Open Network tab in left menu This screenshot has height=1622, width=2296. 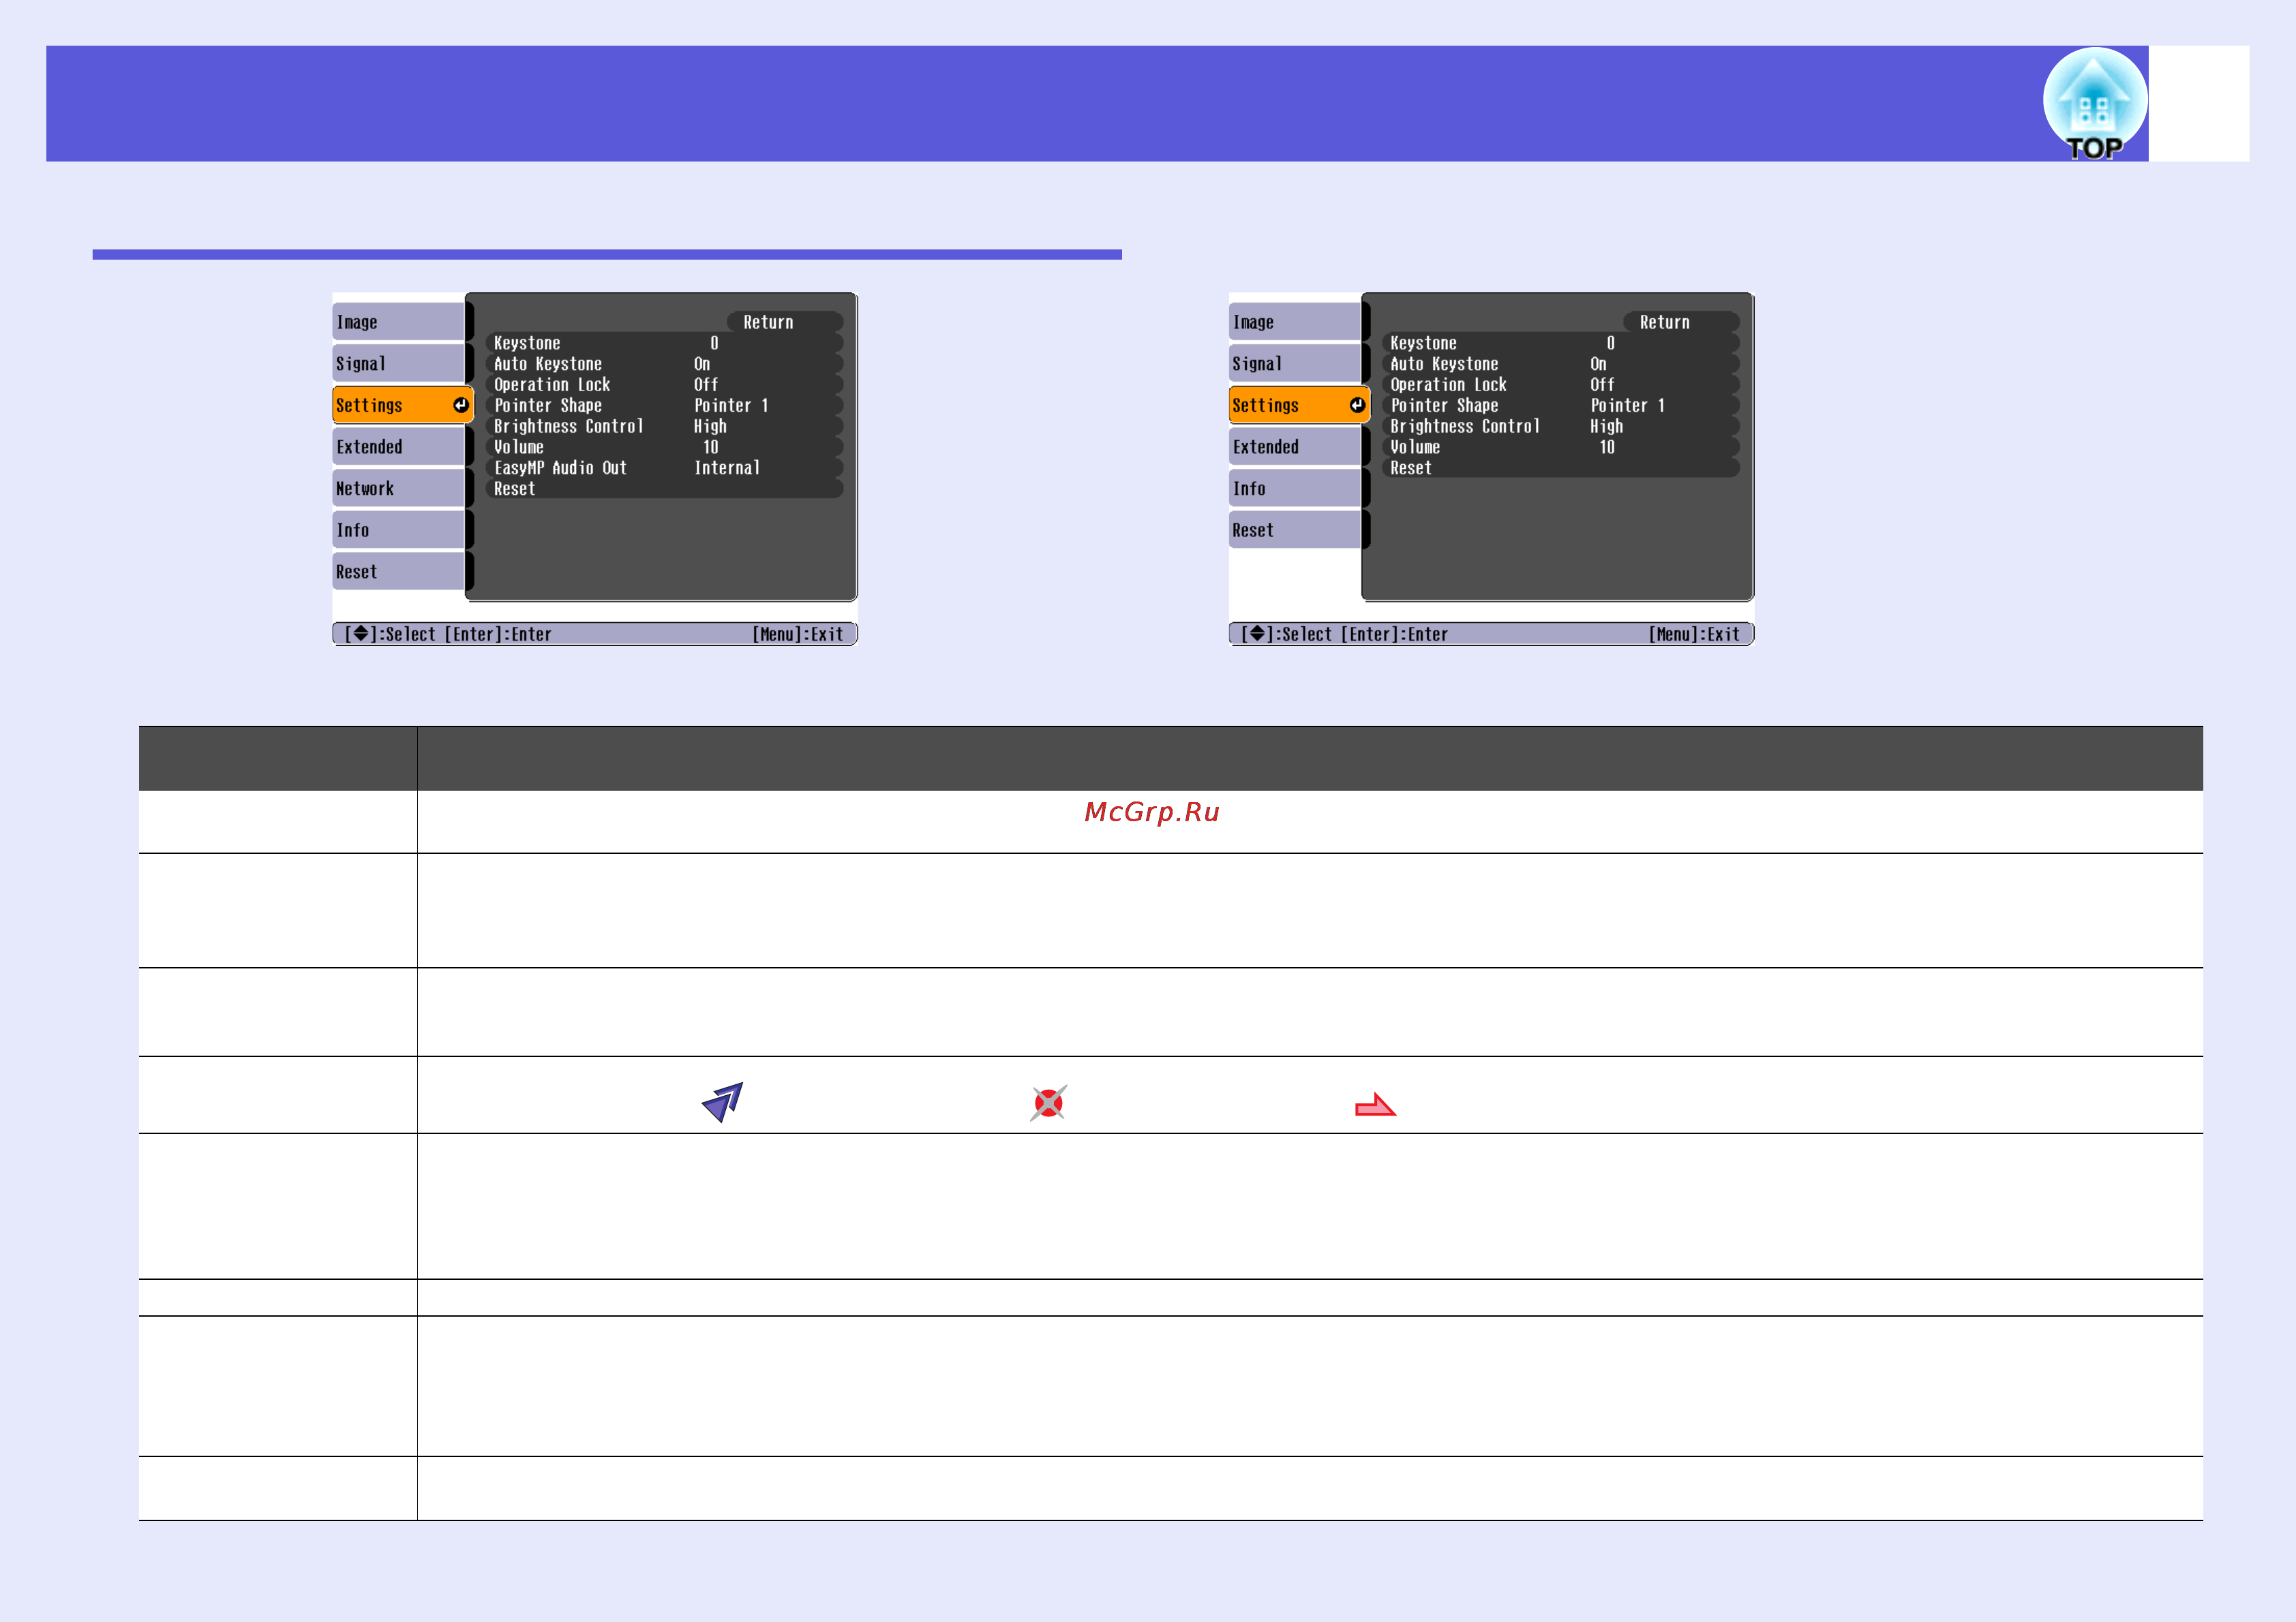(399, 488)
